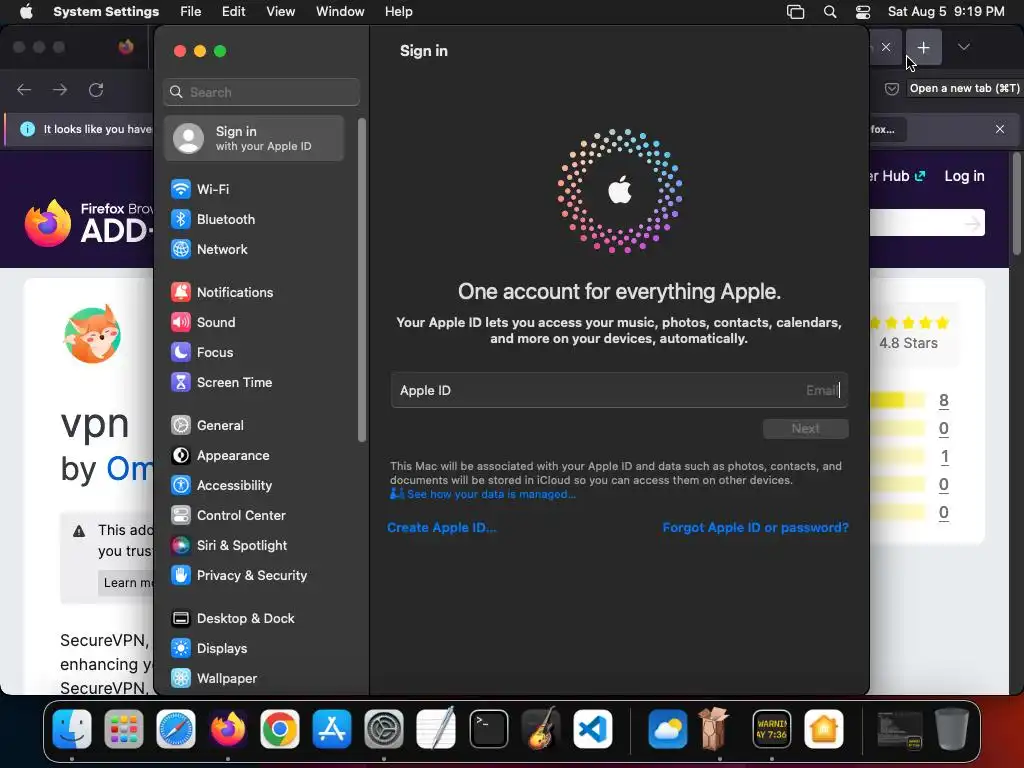Open TextEdit from the Dock

pos(436,729)
